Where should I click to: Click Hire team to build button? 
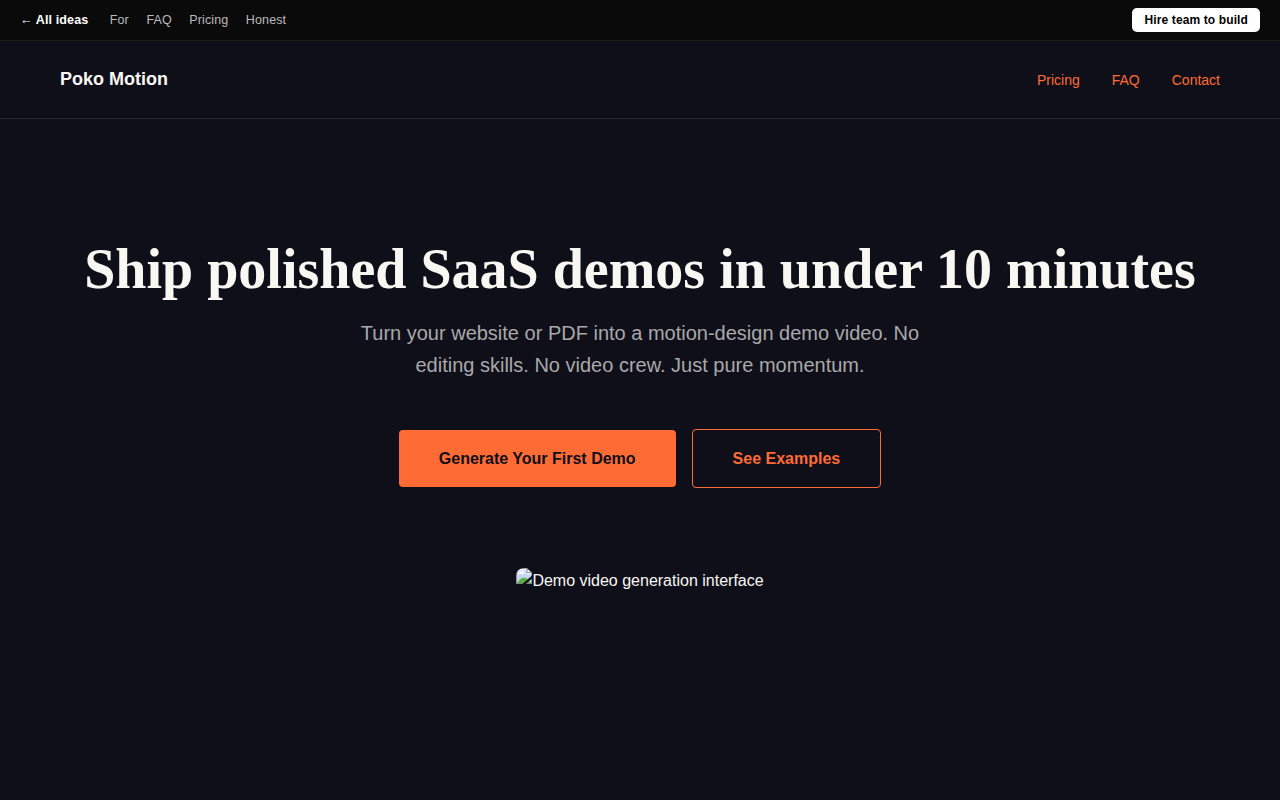pyautogui.click(x=1196, y=20)
